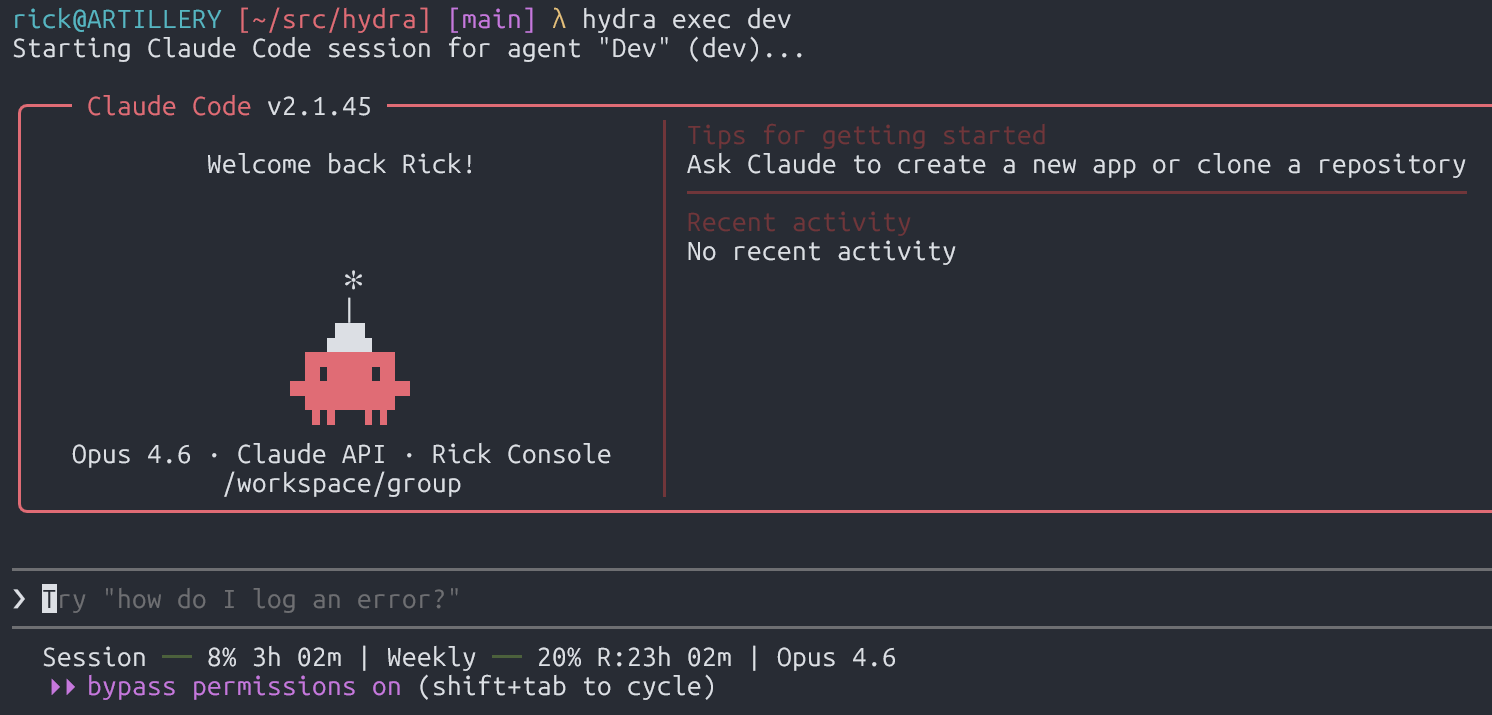Select the "Ask Claude to create a new app" tip

[x=1076, y=165]
